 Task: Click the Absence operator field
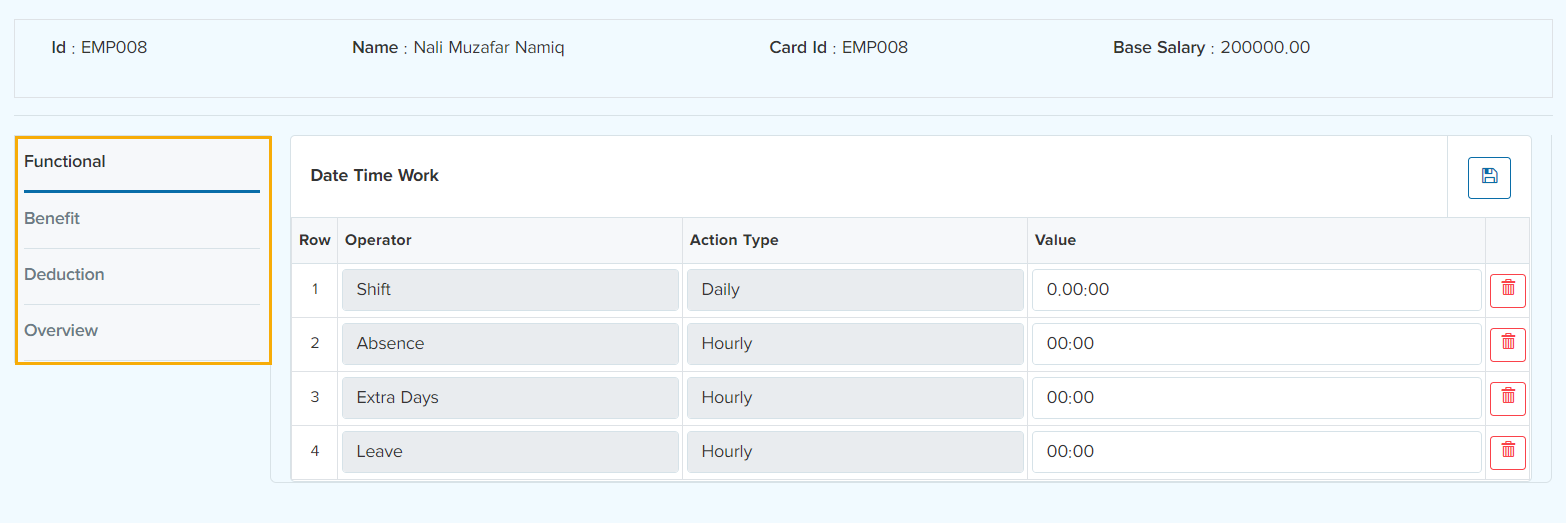tap(510, 344)
